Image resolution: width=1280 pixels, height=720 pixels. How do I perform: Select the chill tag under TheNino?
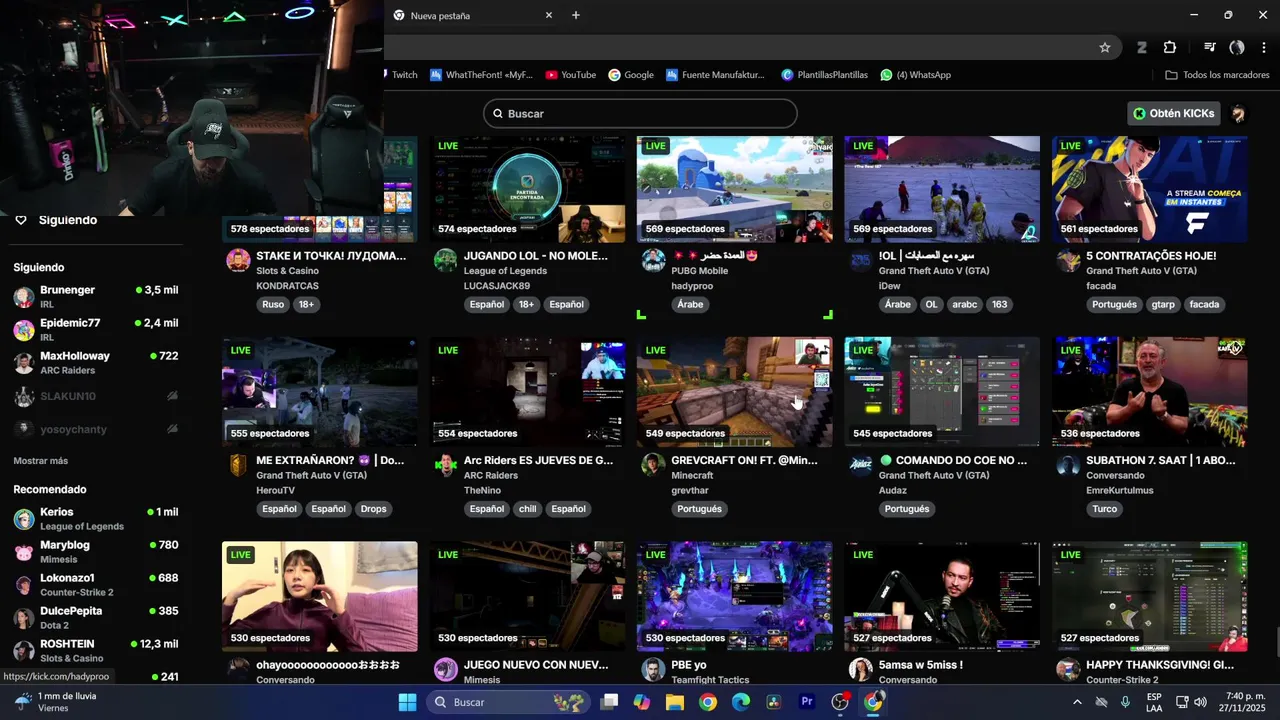point(527,509)
